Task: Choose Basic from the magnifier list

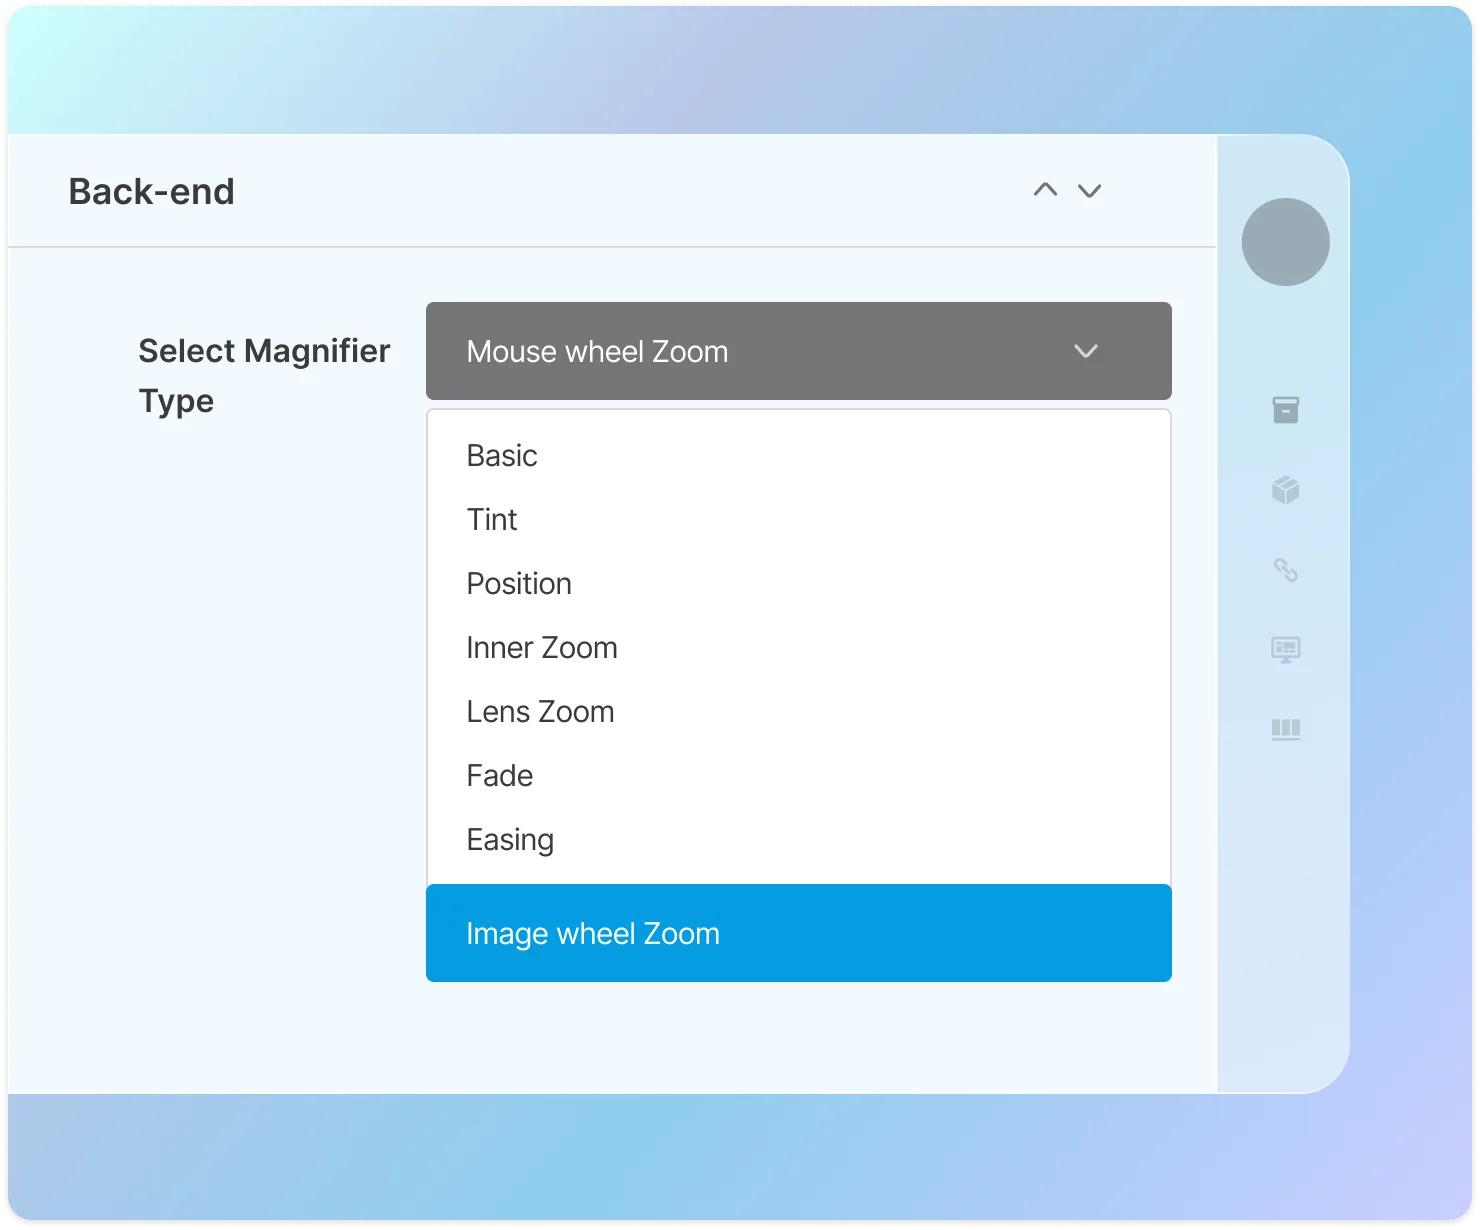Action: pyautogui.click(x=502, y=456)
